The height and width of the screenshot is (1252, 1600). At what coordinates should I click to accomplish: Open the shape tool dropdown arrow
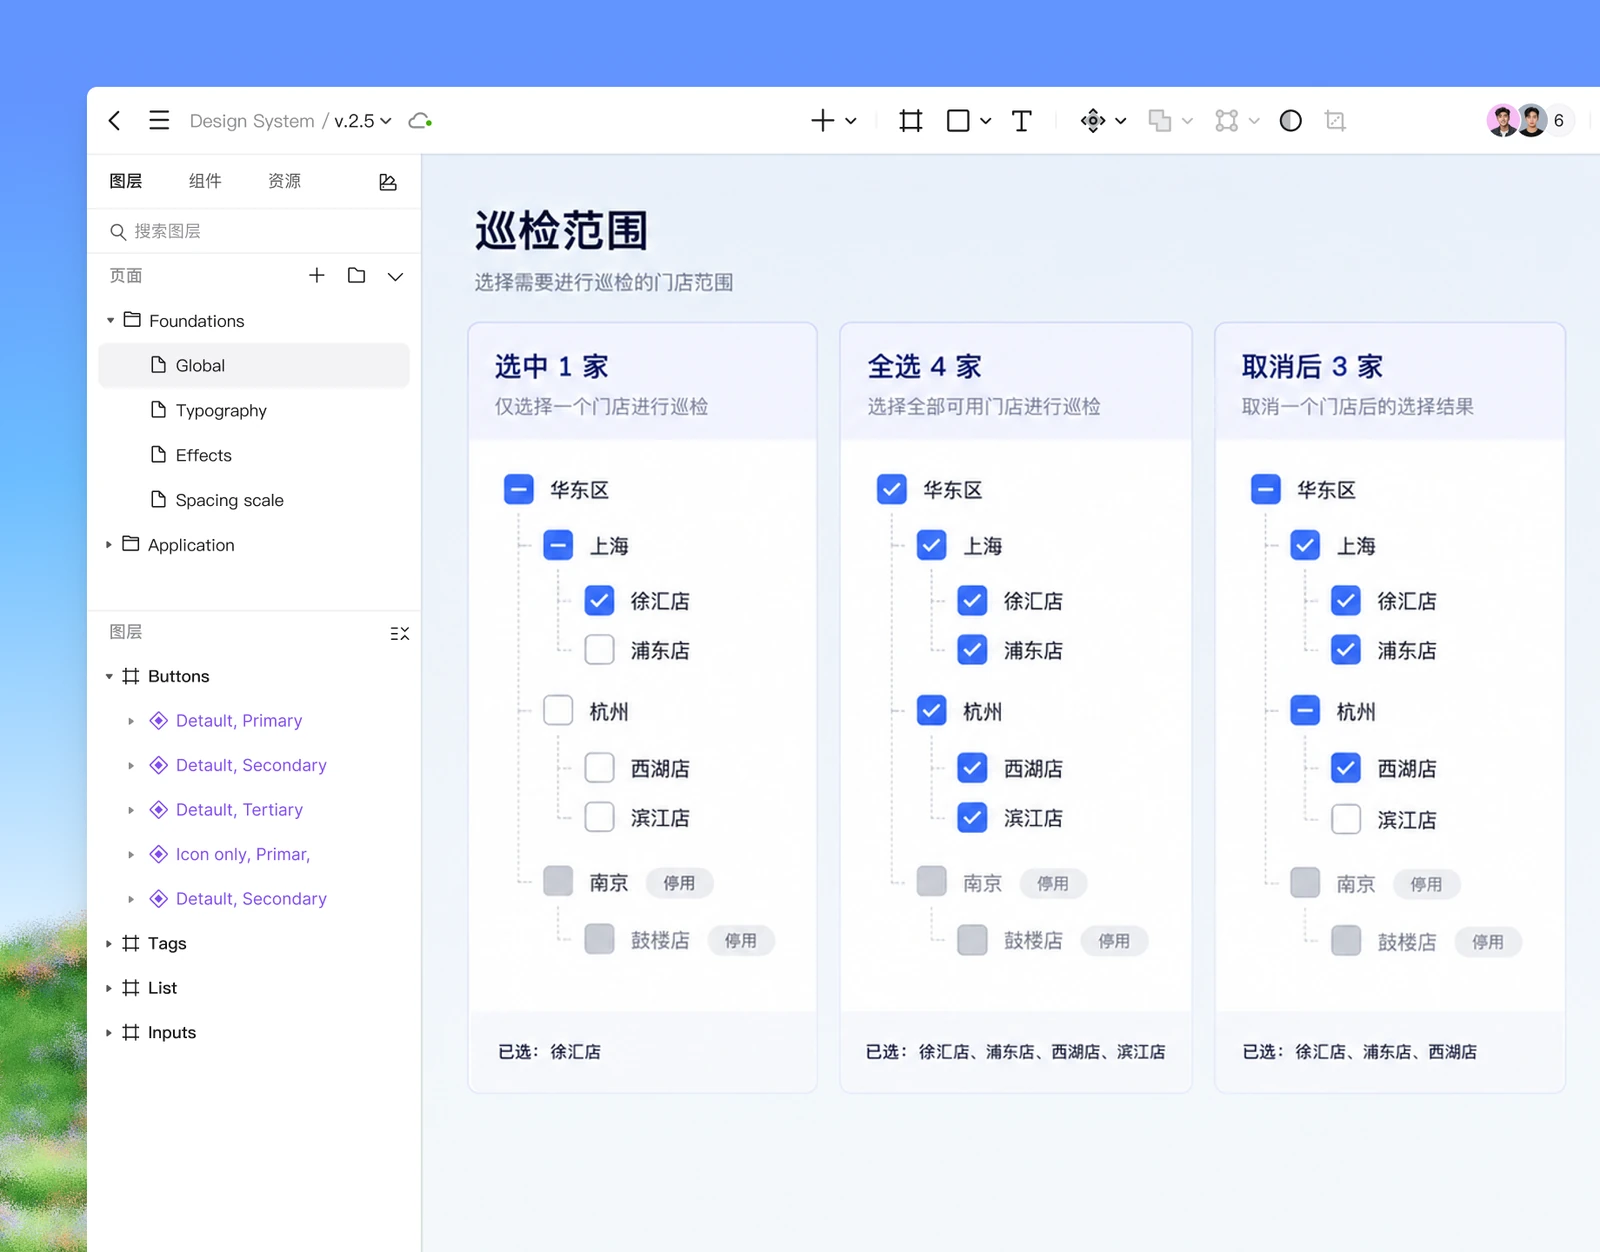click(x=986, y=121)
